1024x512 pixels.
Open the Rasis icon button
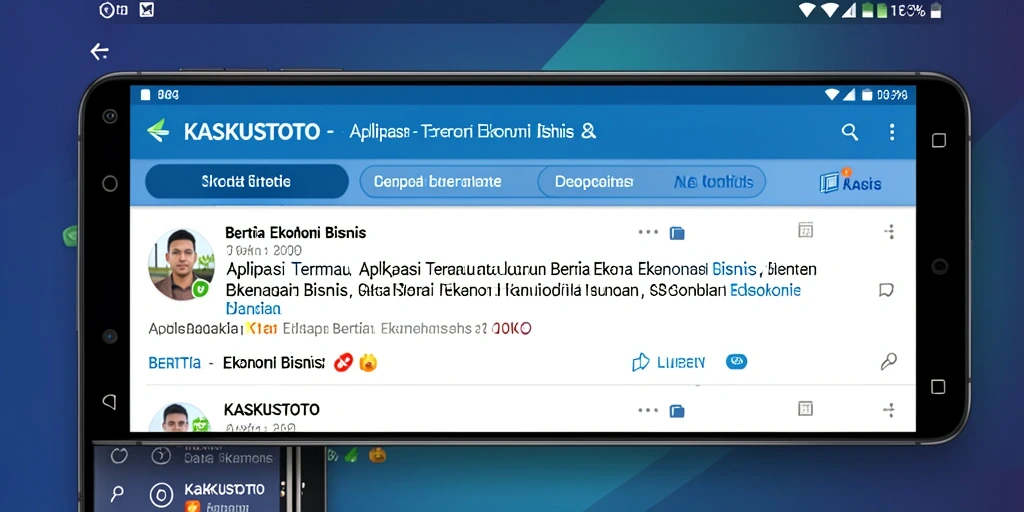[x=850, y=183]
